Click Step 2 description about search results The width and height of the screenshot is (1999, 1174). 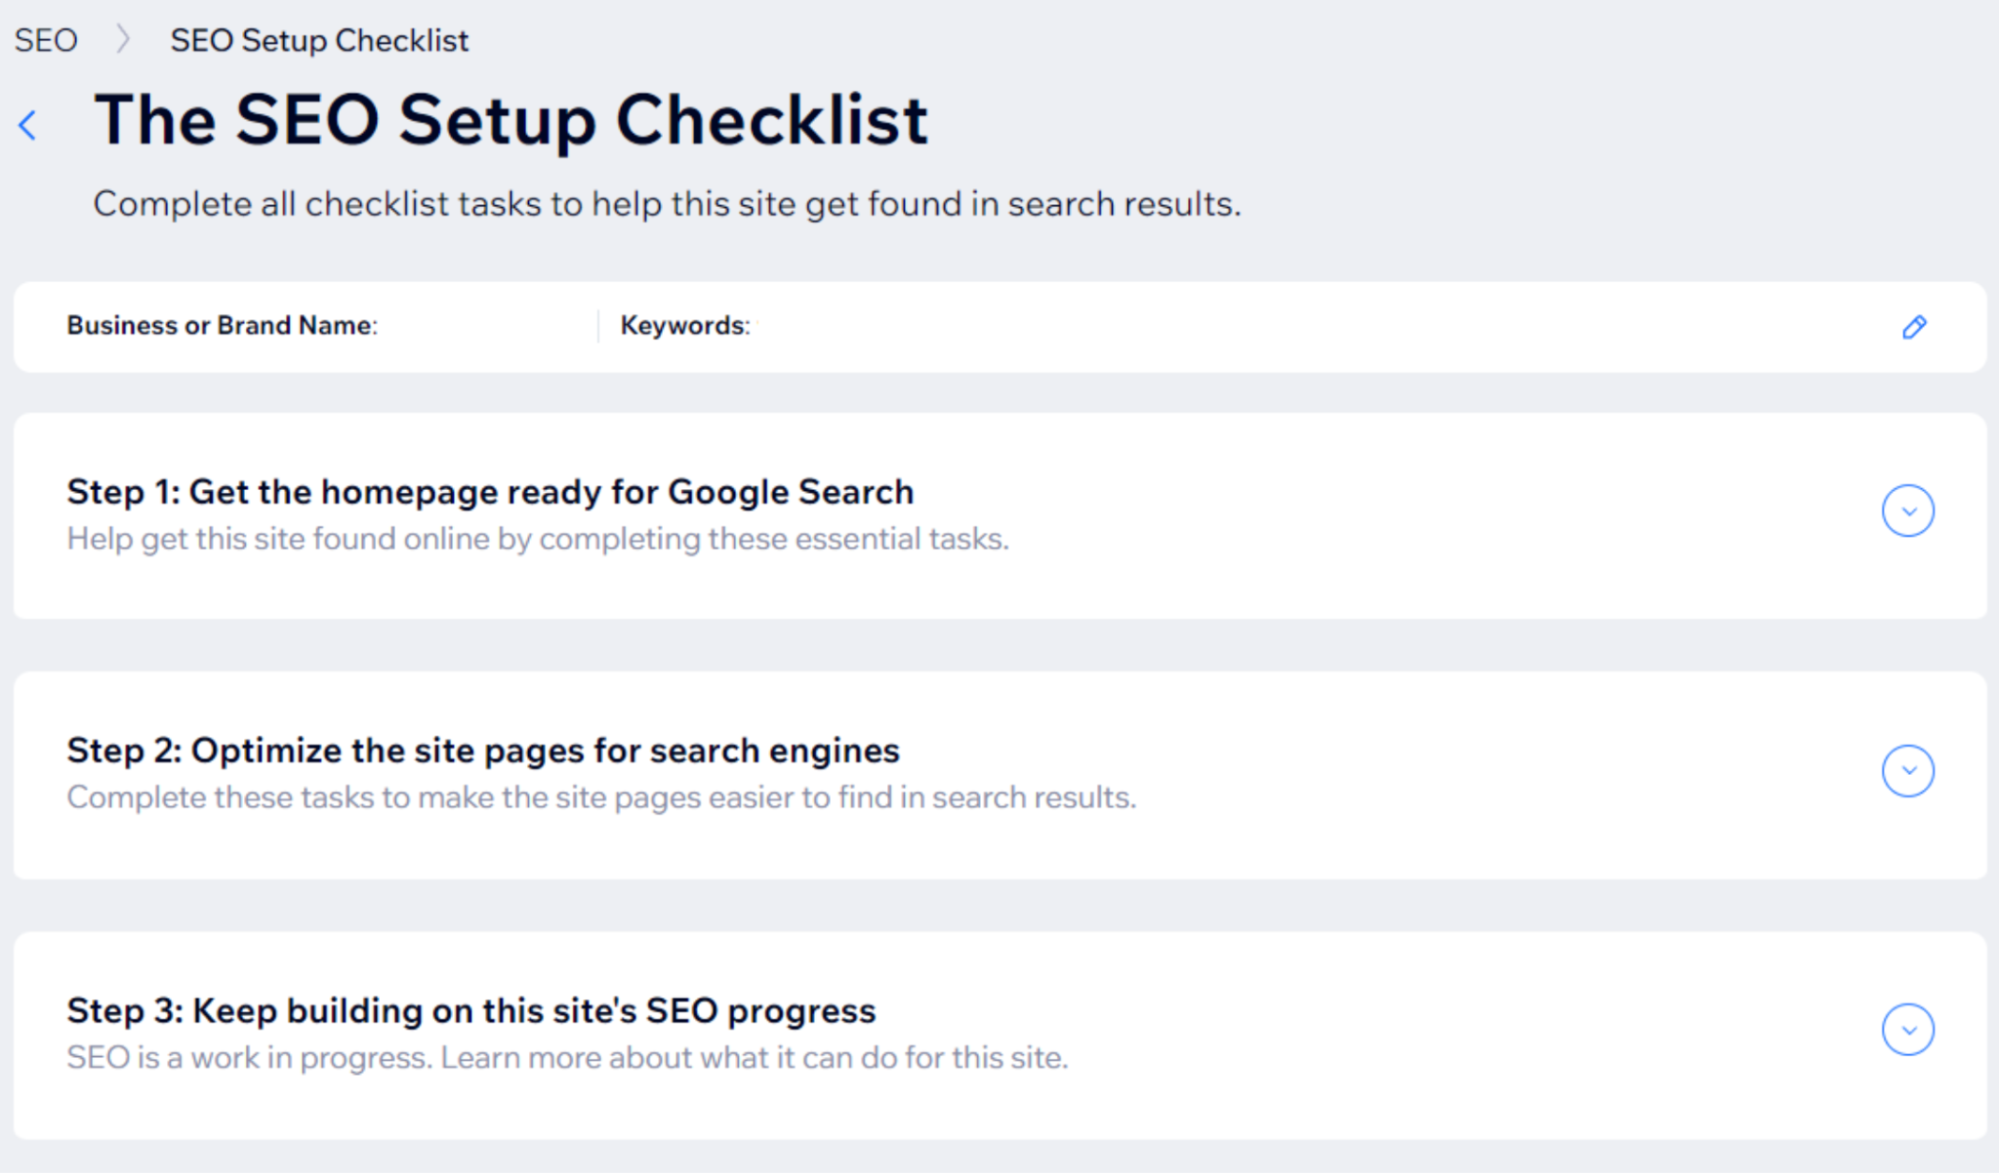(601, 798)
